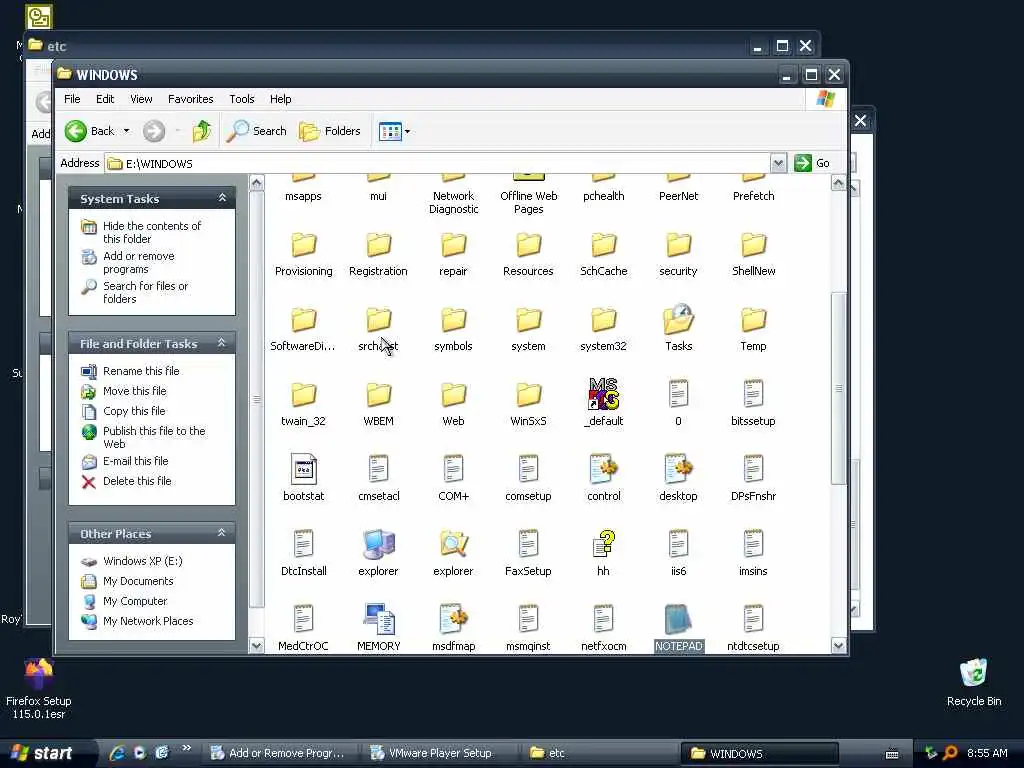The image size is (1024, 768).
Task: Open the Favorites menu
Action: pyautogui.click(x=191, y=99)
